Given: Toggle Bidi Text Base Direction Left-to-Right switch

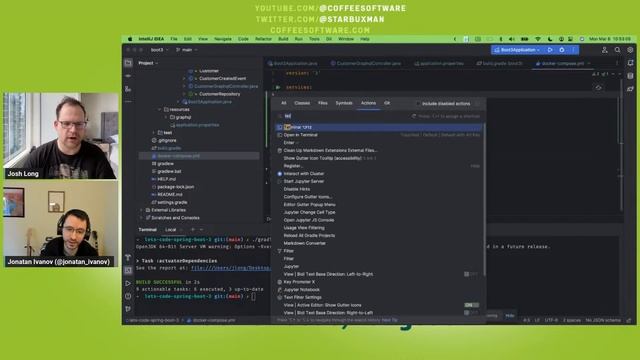Looking at the screenshot, I should (471, 274).
